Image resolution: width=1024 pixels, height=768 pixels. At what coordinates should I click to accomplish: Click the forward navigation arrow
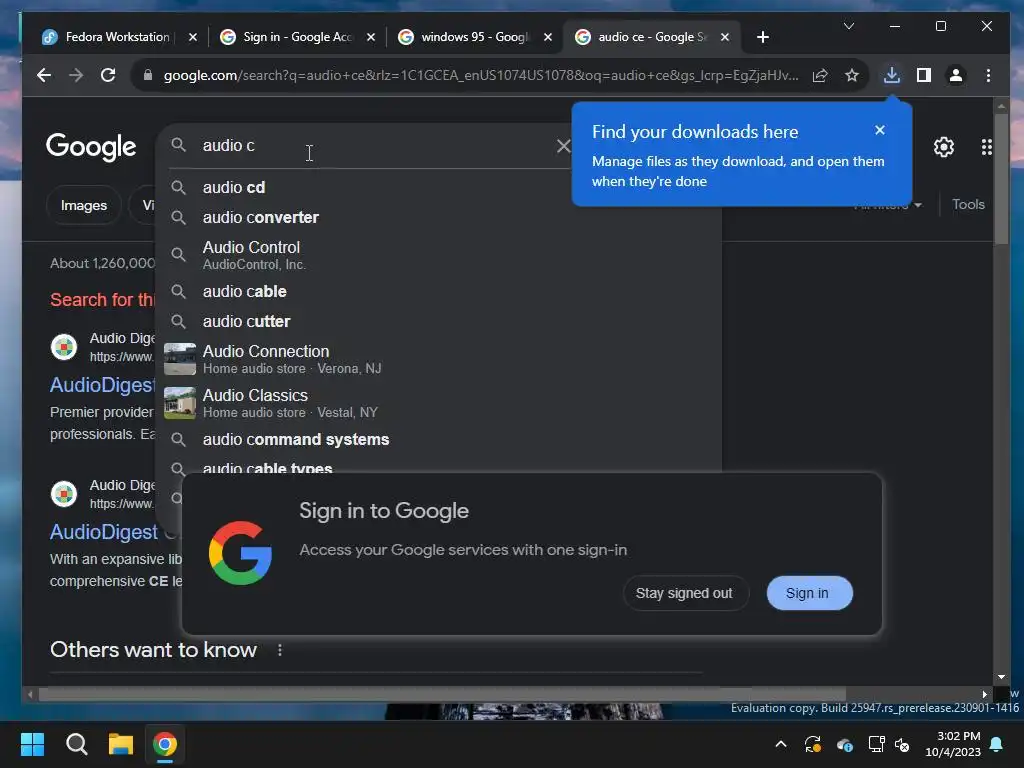pos(76,75)
